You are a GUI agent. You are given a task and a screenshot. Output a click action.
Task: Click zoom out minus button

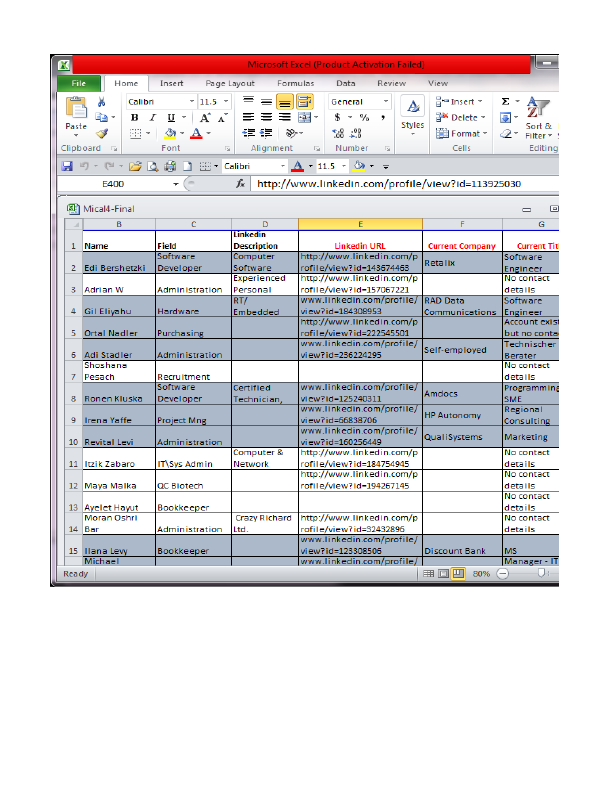[x=503, y=574]
